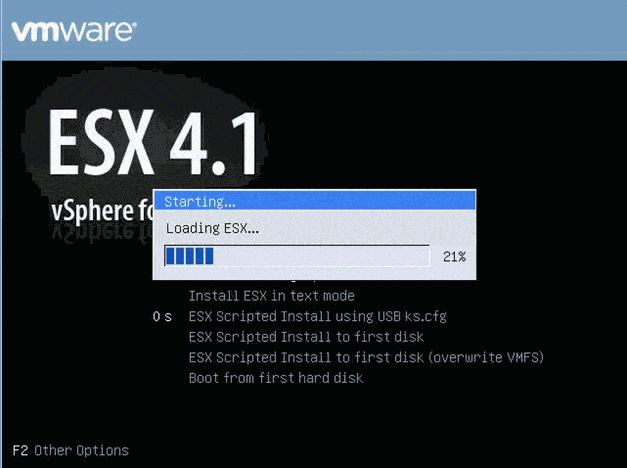Select ESX Scripted Install using USB ks.cfg
Image resolution: width=627 pixels, height=468 pixels.
317,316
